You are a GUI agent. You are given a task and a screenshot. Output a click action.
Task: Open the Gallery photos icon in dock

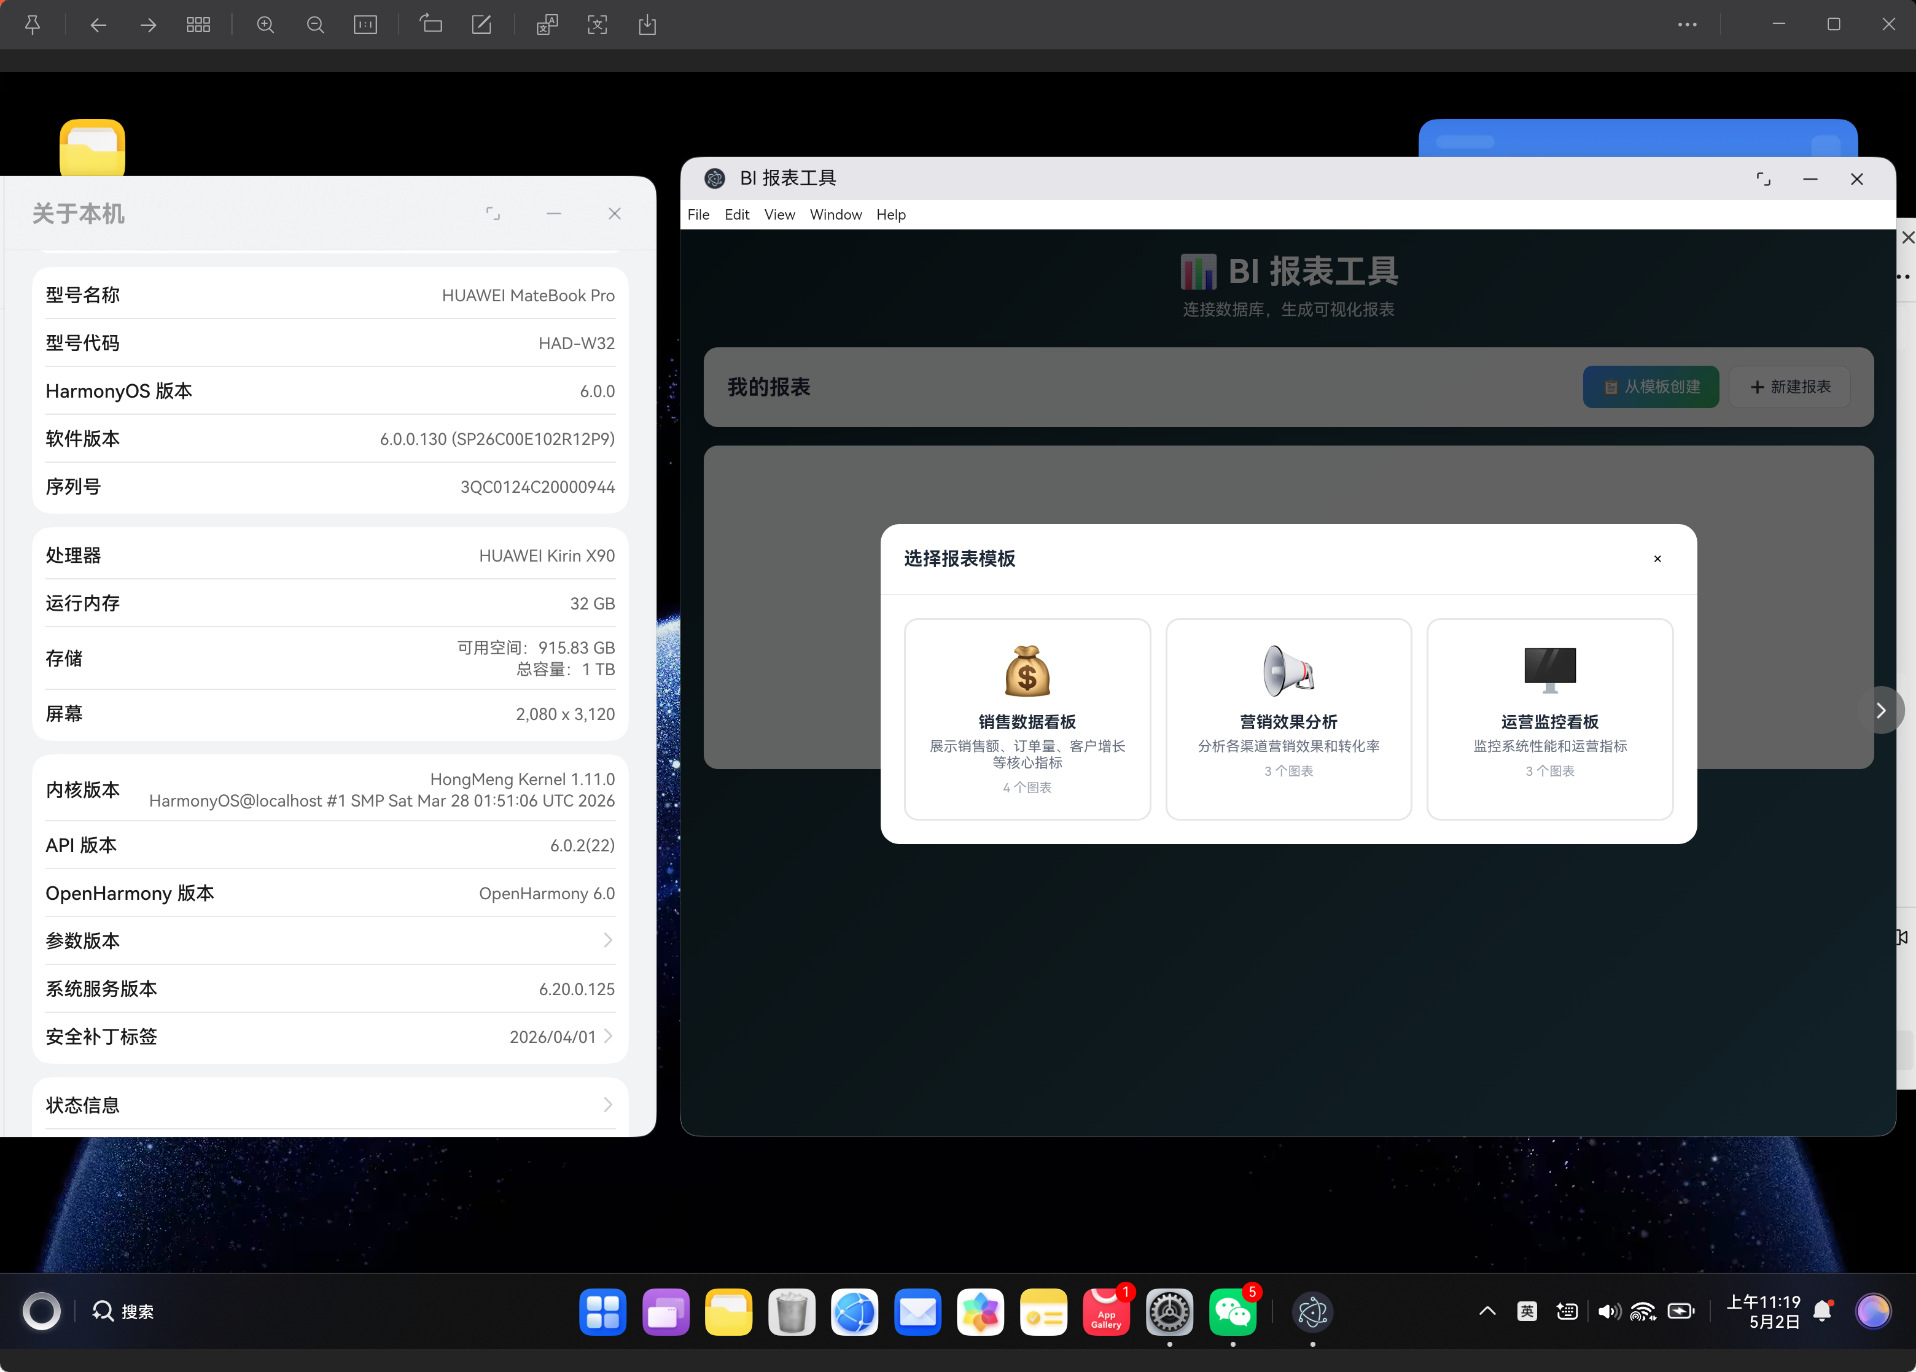981,1312
